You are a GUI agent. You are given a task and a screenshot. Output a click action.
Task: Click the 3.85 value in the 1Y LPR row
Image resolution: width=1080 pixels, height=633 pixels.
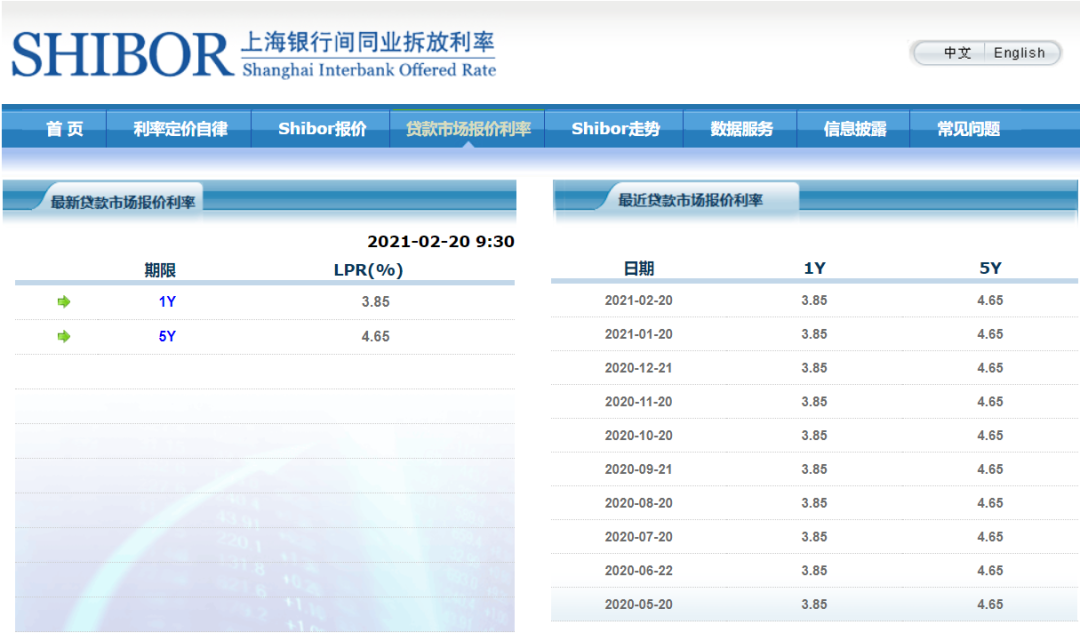point(375,302)
